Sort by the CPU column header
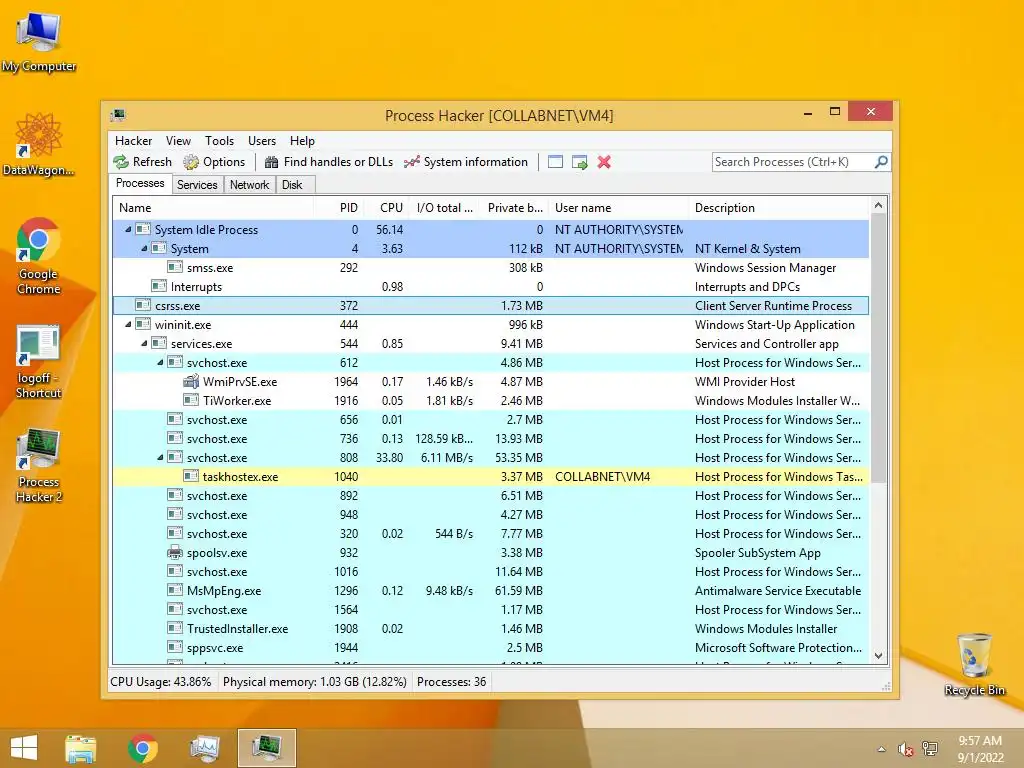The image size is (1024, 768). (386, 208)
